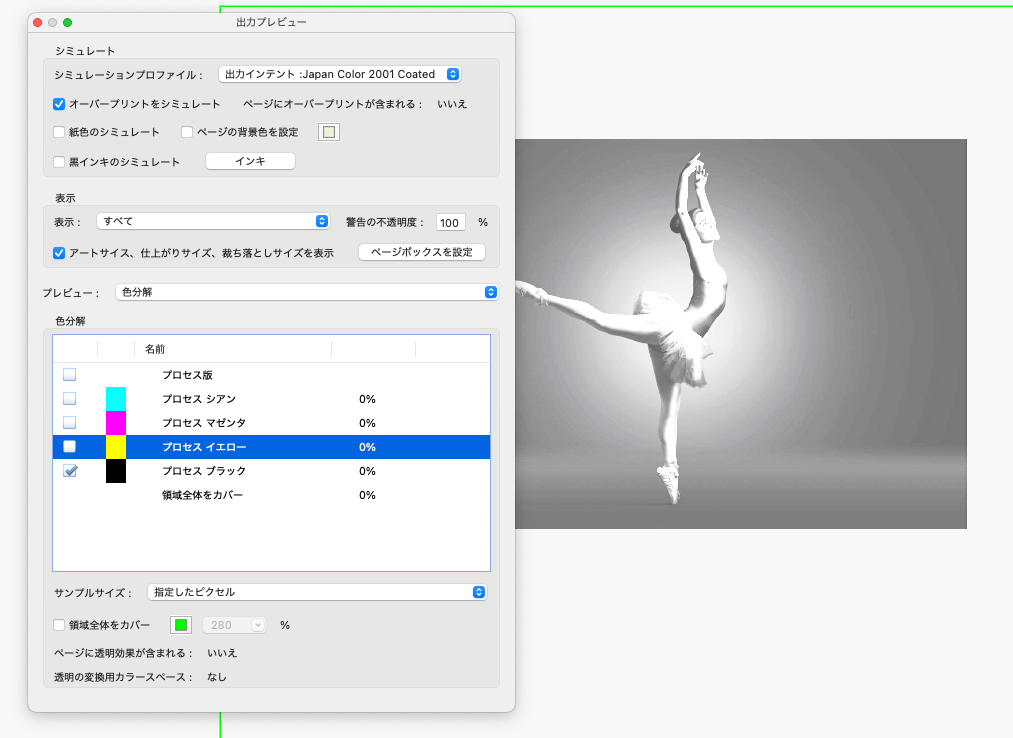Enable 黒インキのシミュレート option
Image resolution: width=1013 pixels, height=738 pixels.
(x=58, y=160)
